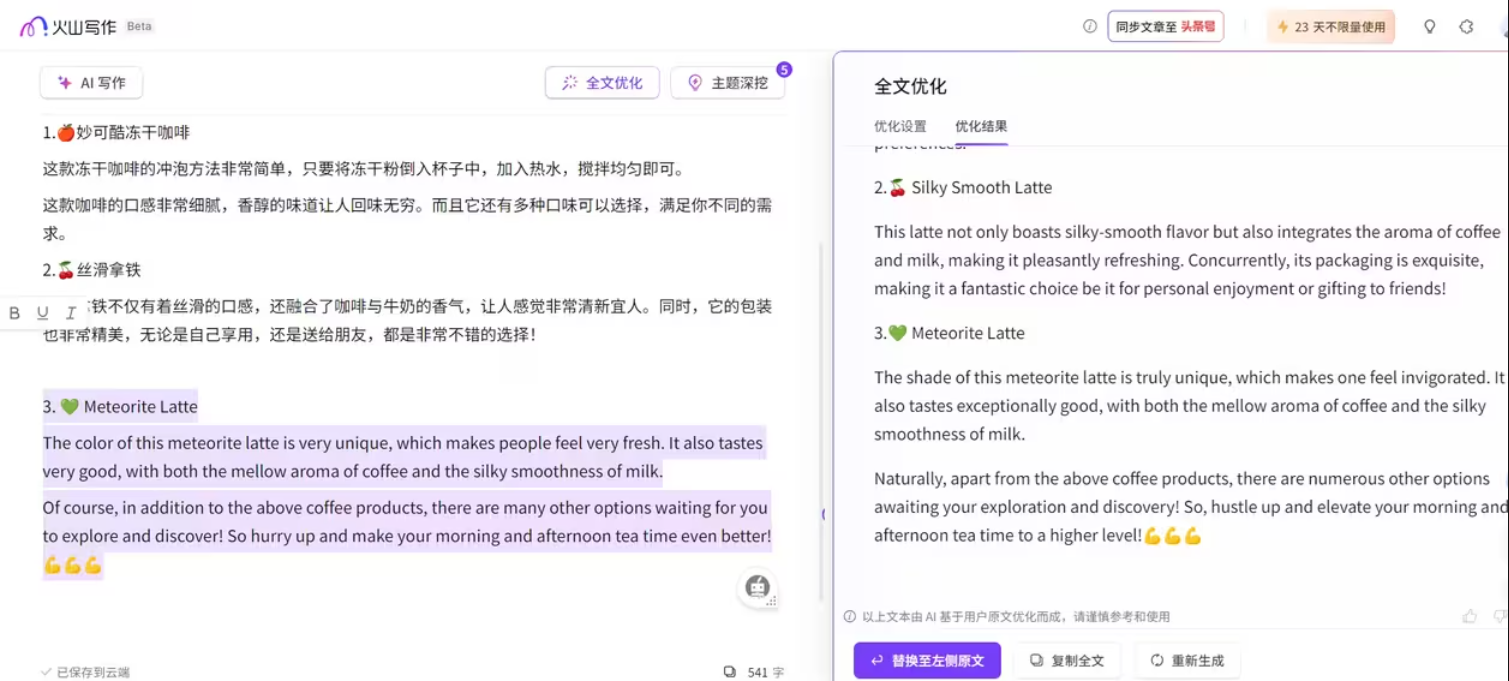This screenshot has height=681, width=1509.
Task: Click heading 1.妙可酷冻干咖啡
Action: 116,132
